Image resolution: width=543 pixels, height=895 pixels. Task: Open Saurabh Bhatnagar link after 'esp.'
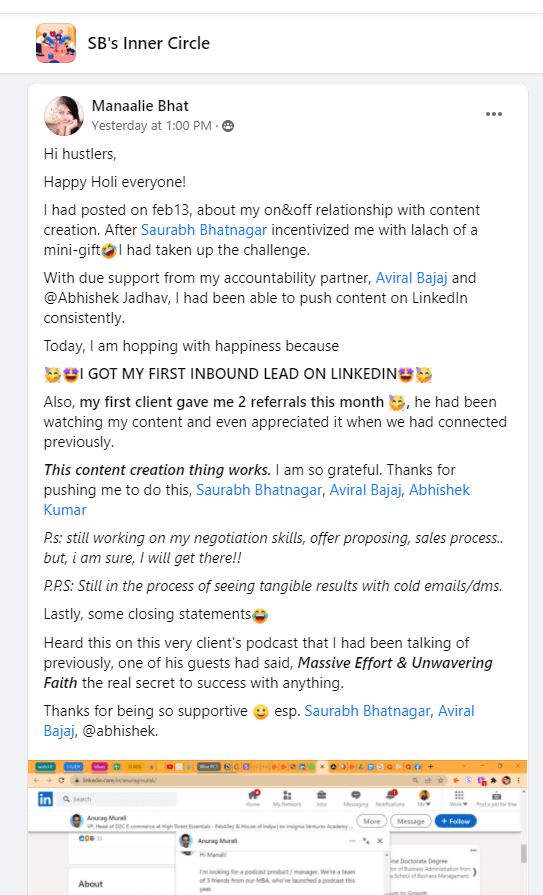pos(367,711)
